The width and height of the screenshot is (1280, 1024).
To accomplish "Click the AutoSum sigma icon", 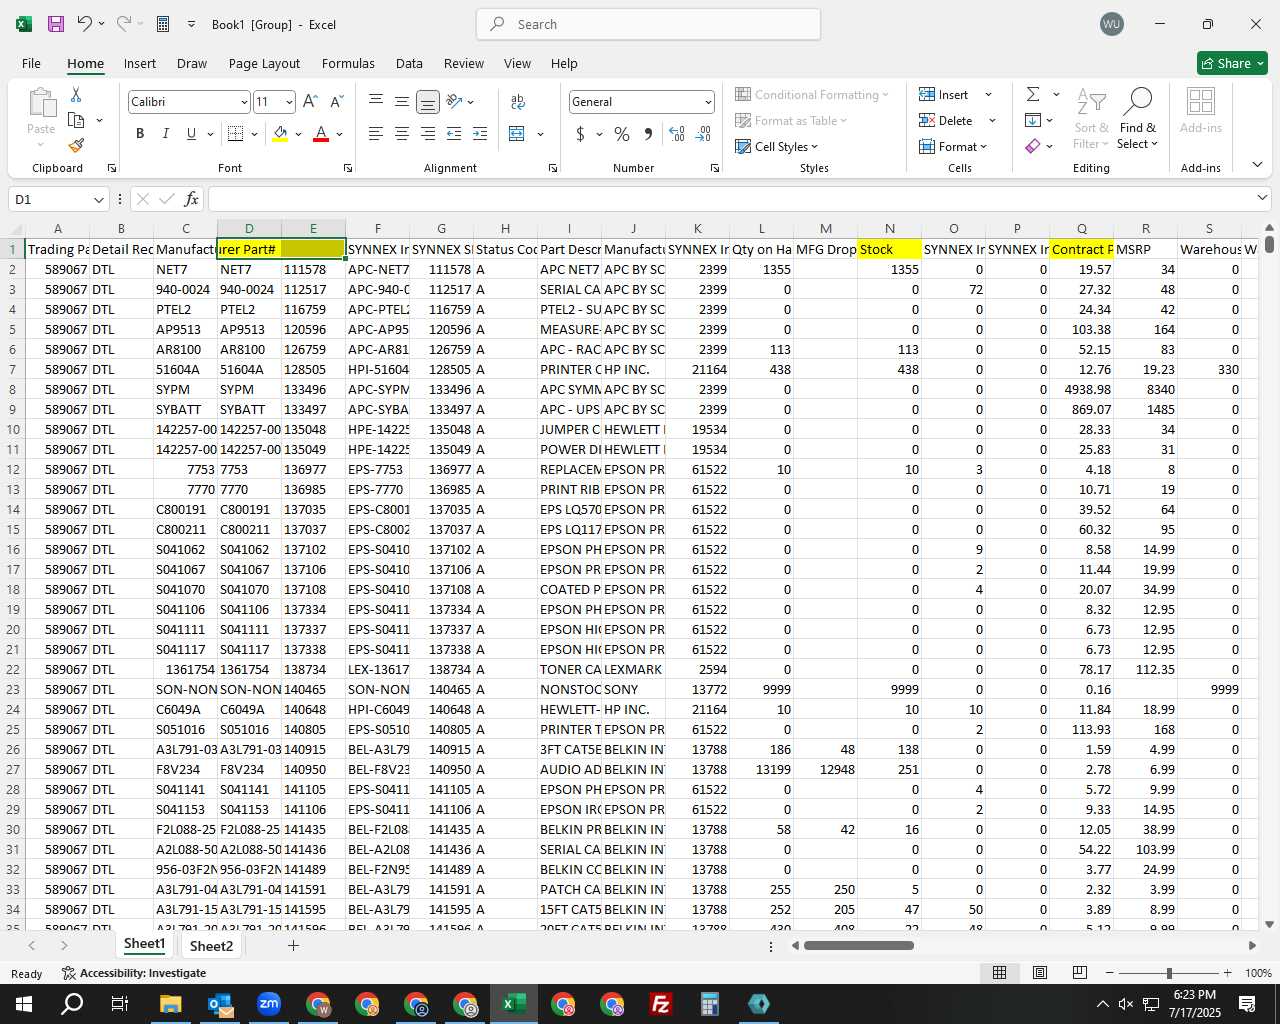I will [x=1033, y=94].
